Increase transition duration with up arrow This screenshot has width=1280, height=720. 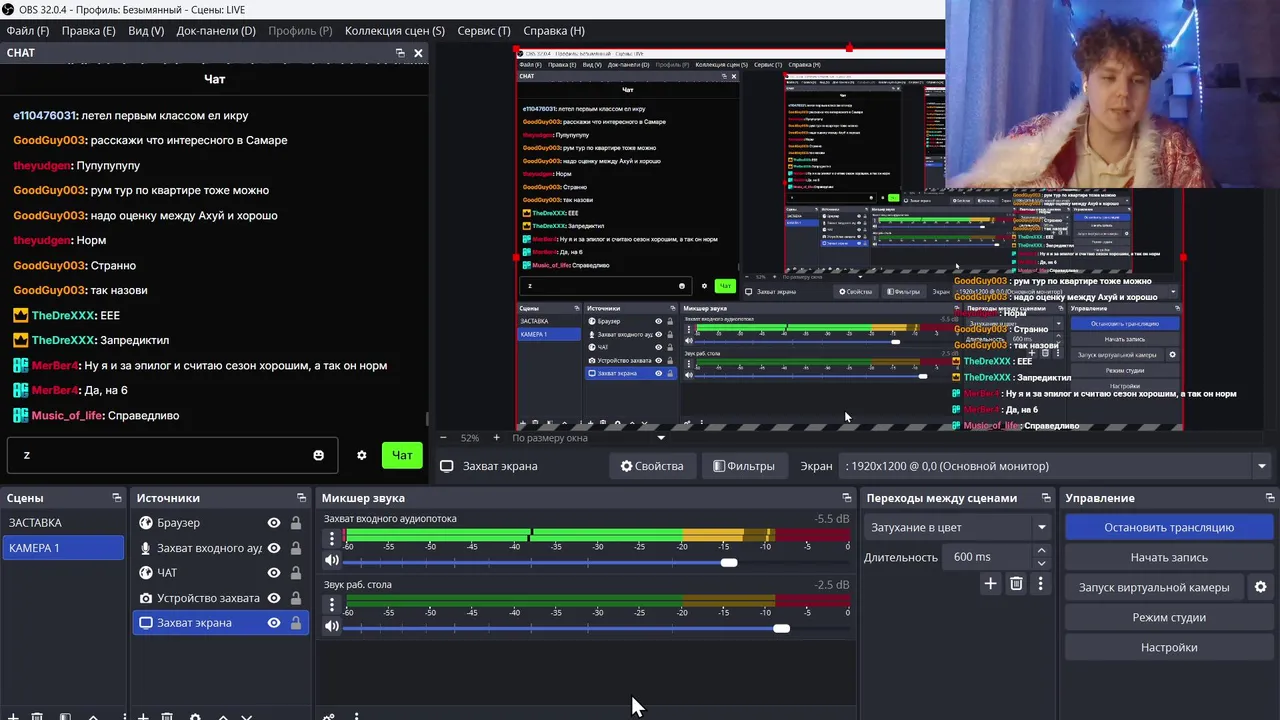pos(1041,551)
